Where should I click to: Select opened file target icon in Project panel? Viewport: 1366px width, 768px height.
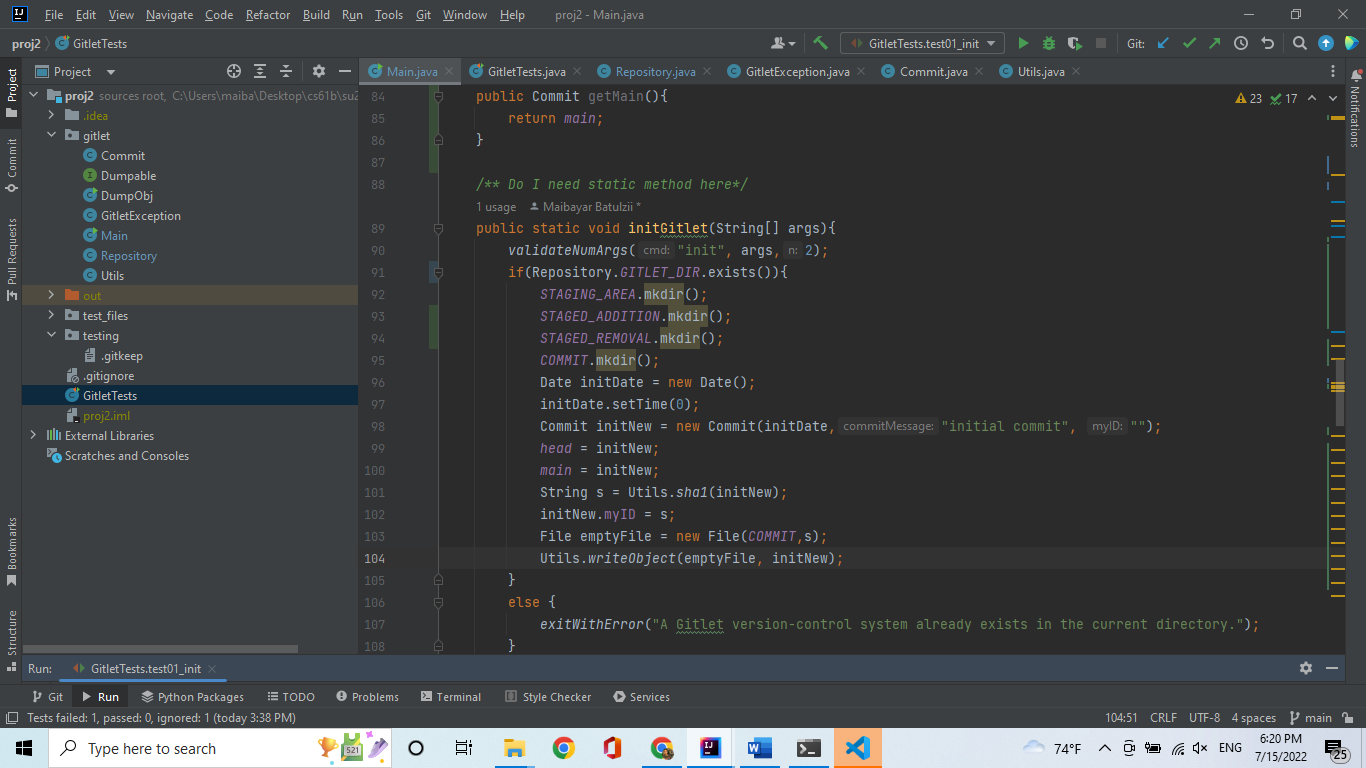click(x=234, y=71)
